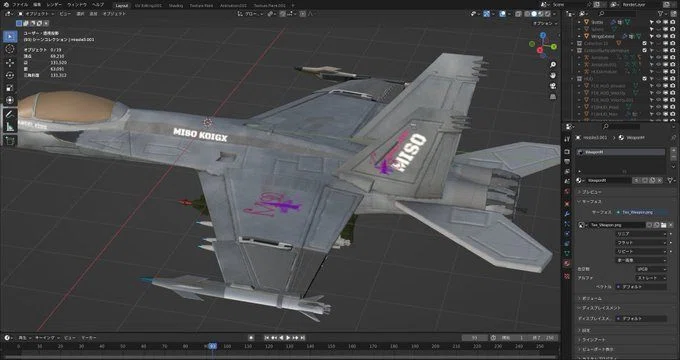680x360 pixels.
Task: Open the レンダー menu
Action: click(x=54, y=5)
